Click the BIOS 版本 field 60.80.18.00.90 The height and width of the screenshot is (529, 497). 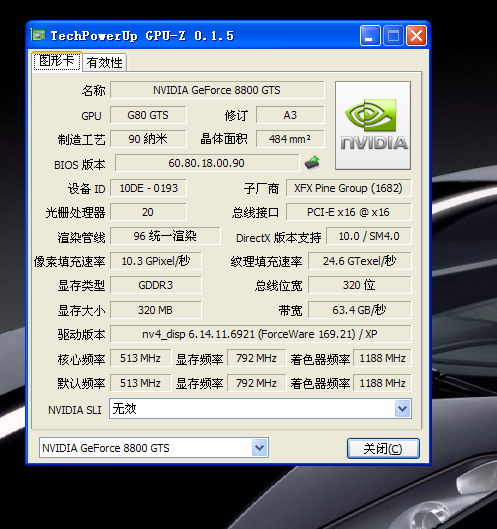coord(206,163)
